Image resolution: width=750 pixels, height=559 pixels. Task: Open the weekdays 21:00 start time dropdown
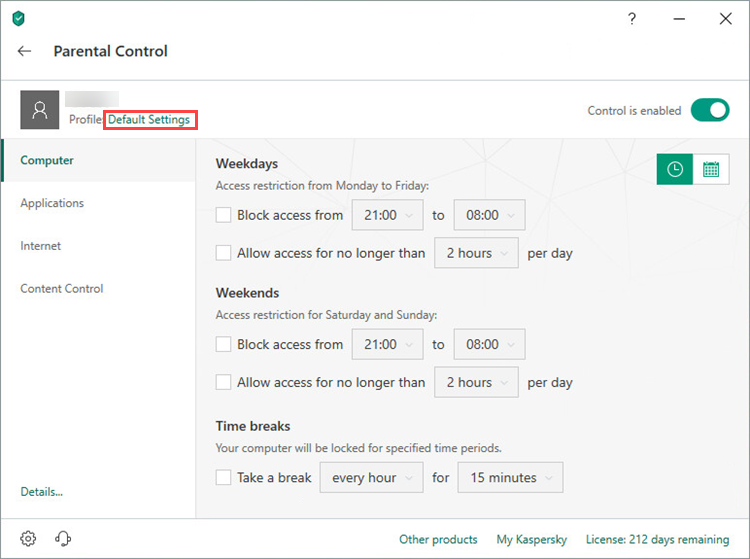point(386,215)
